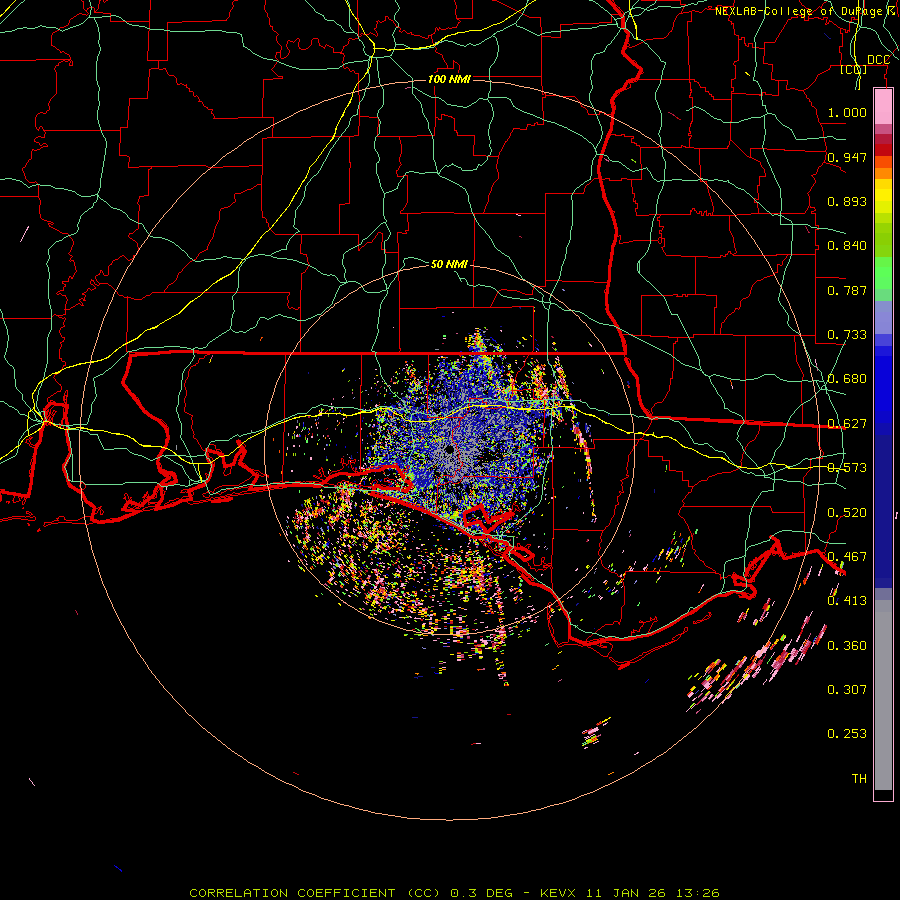Click the 0.627 scale value
The width and height of the screenshot is (900, 900).
click(x=847, y=424)
